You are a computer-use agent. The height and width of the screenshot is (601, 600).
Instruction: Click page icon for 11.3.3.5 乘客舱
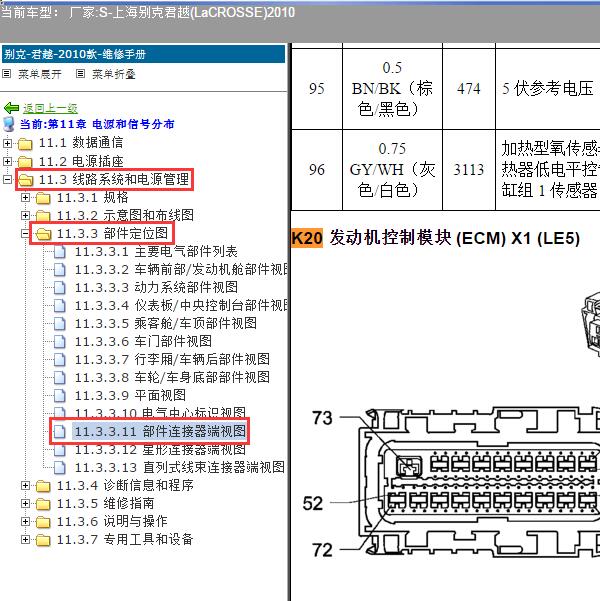coord(59,323)
